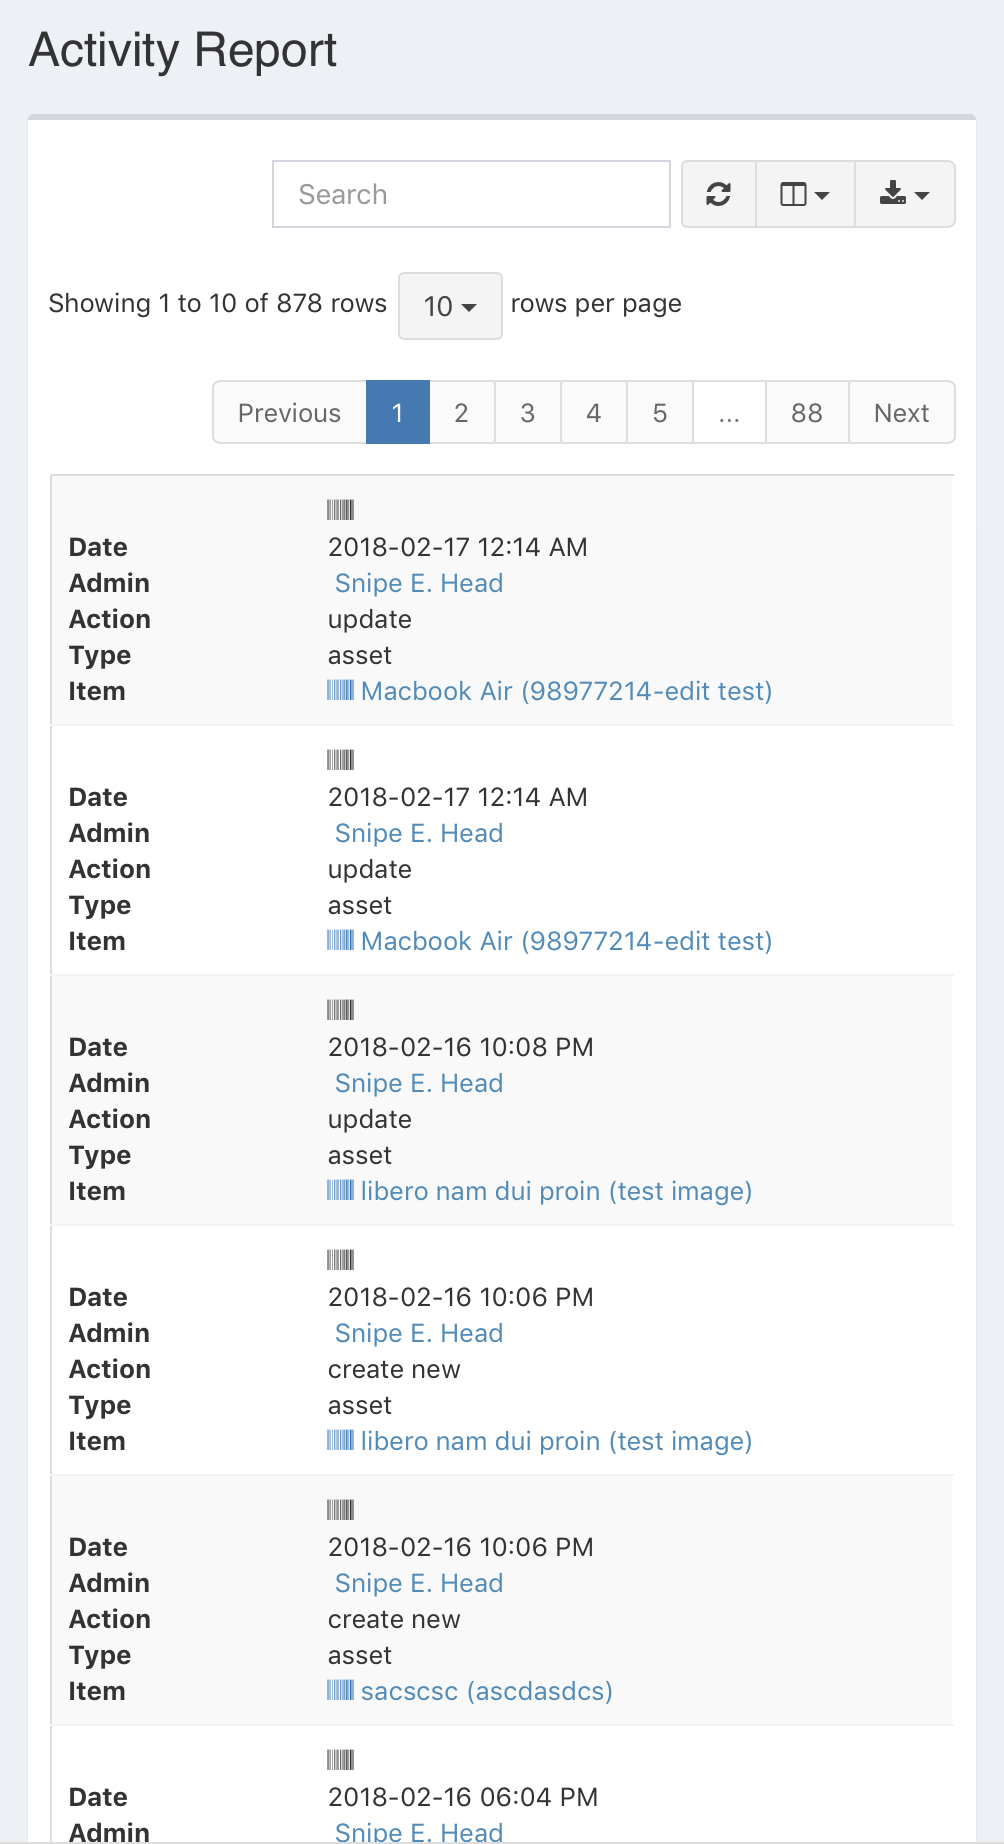Go to the Next page of results
Screen dimensions: 1004x1844
900,412
